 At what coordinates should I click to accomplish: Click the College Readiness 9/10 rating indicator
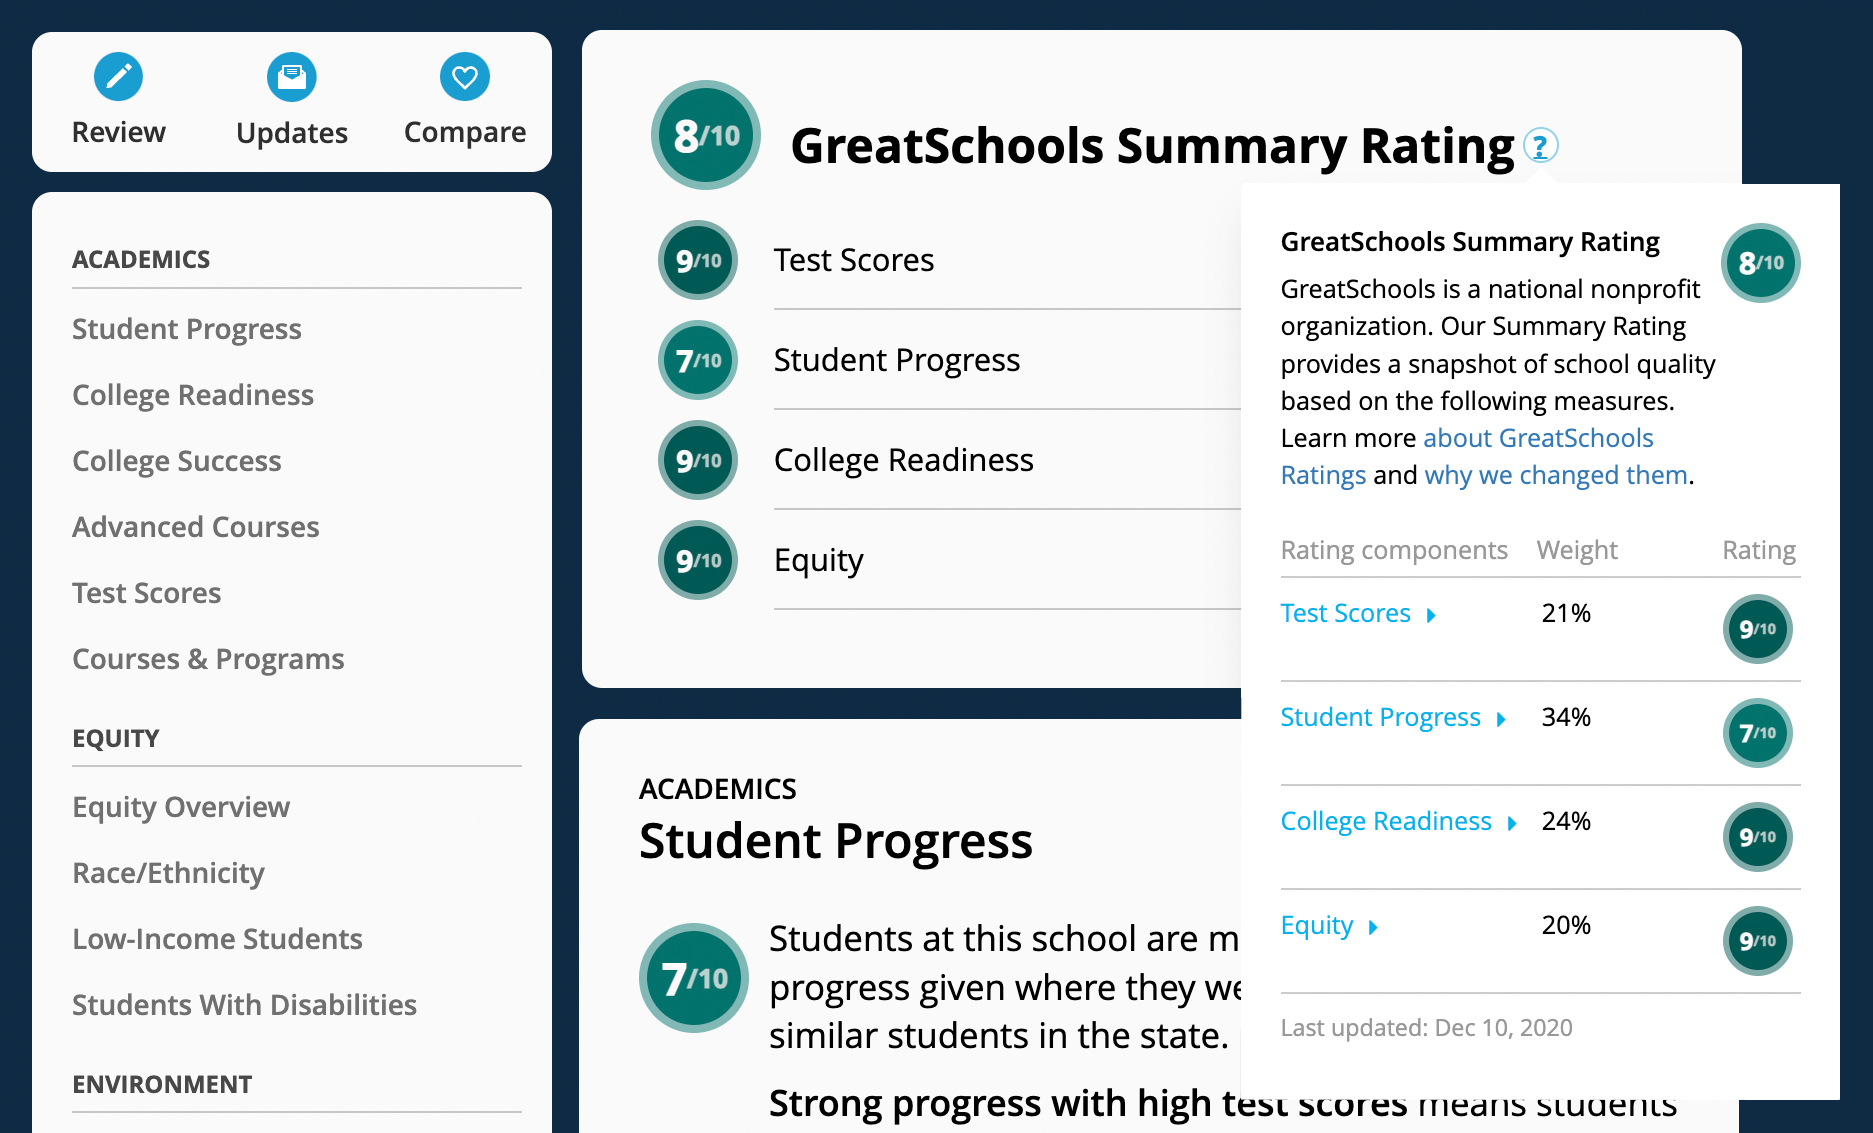(x=1757, y=837)
